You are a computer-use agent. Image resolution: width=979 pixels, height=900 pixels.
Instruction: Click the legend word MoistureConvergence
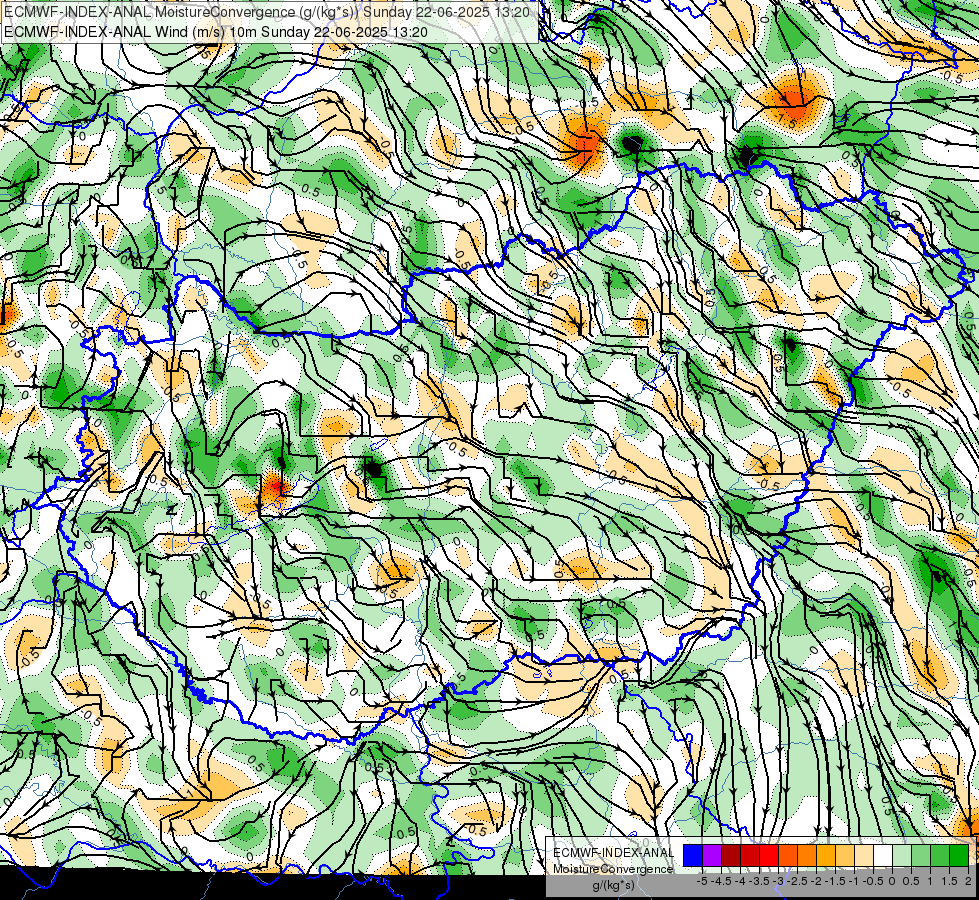pos(613,869)
